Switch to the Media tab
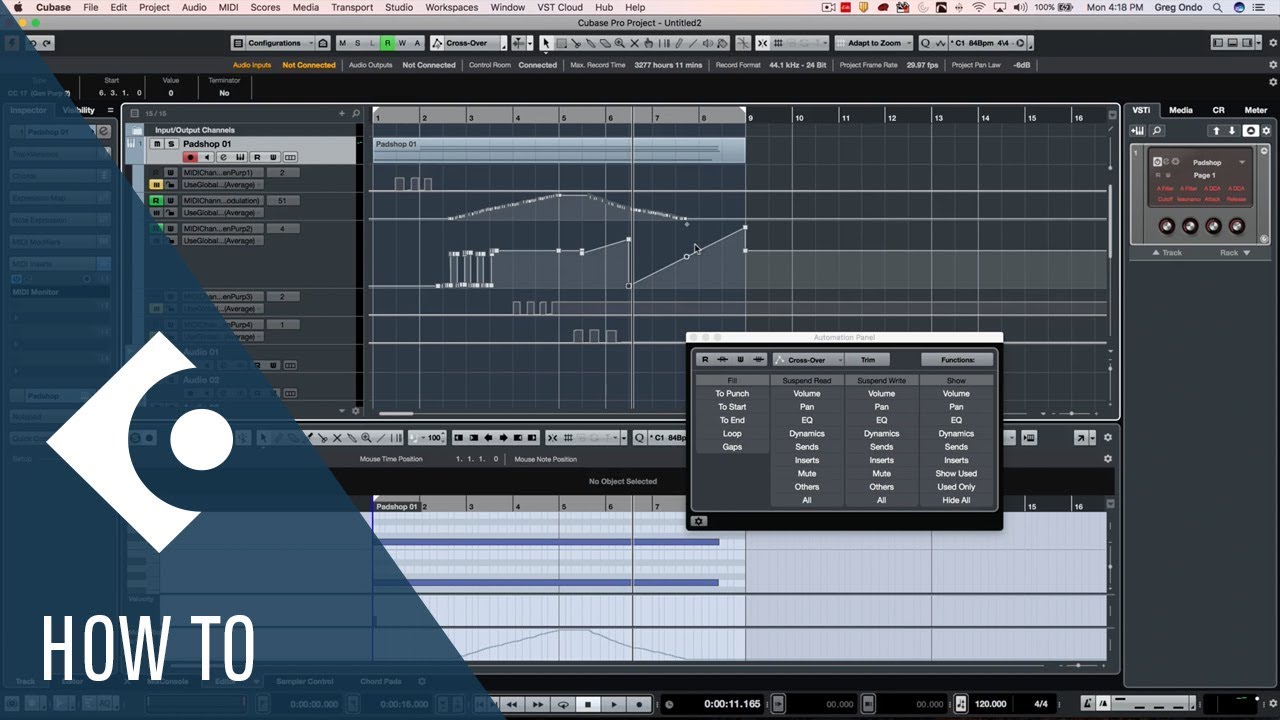This screenshot has width=1280, height=720. [x=1180, y=110]
